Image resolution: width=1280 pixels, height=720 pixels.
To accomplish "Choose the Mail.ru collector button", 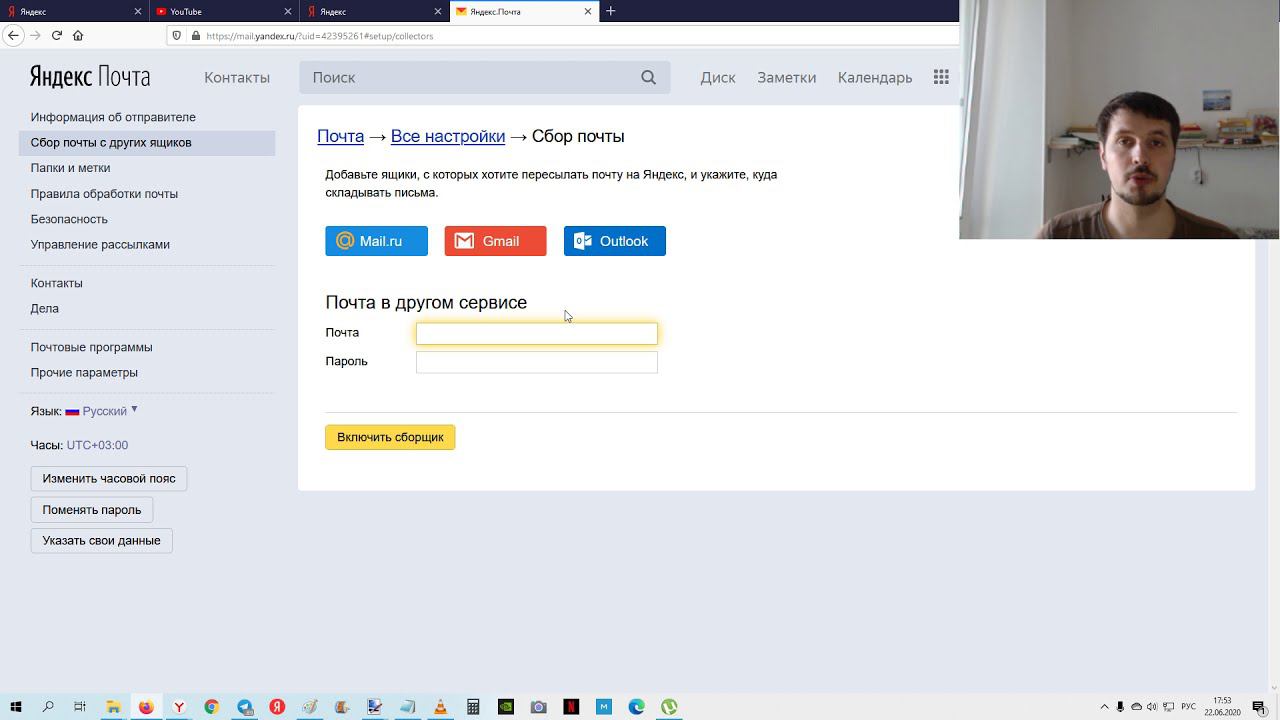I will (x=376, y=241).
